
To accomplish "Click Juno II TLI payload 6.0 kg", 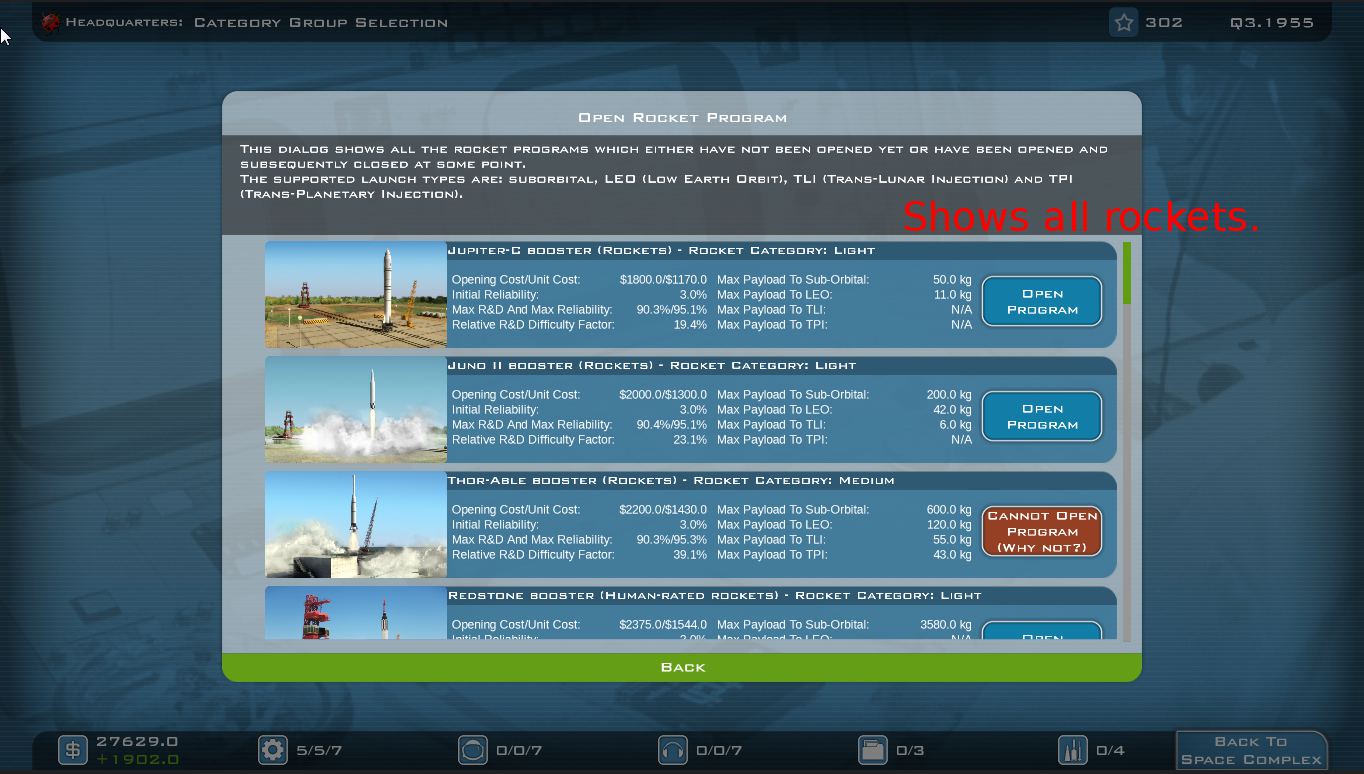I will 956,425.
